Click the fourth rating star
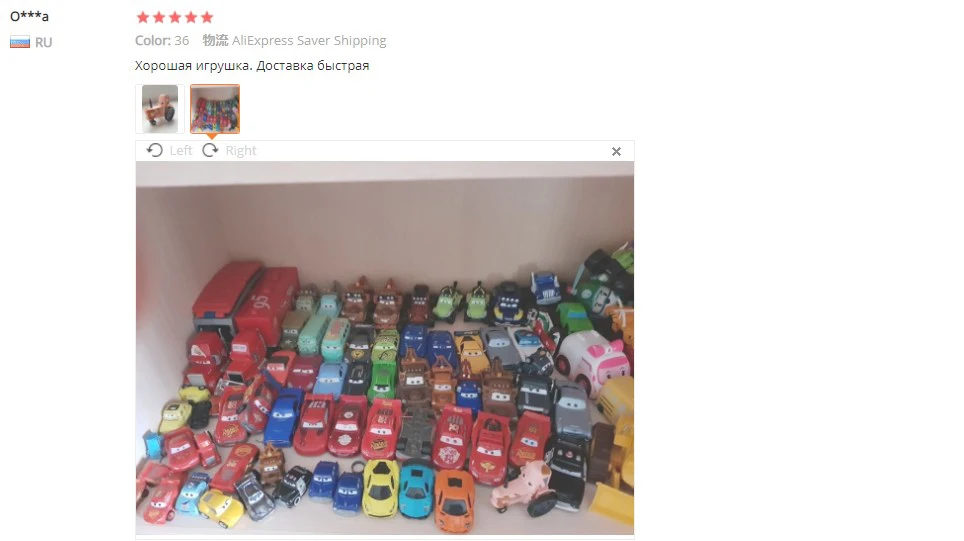 click(191, 17)
